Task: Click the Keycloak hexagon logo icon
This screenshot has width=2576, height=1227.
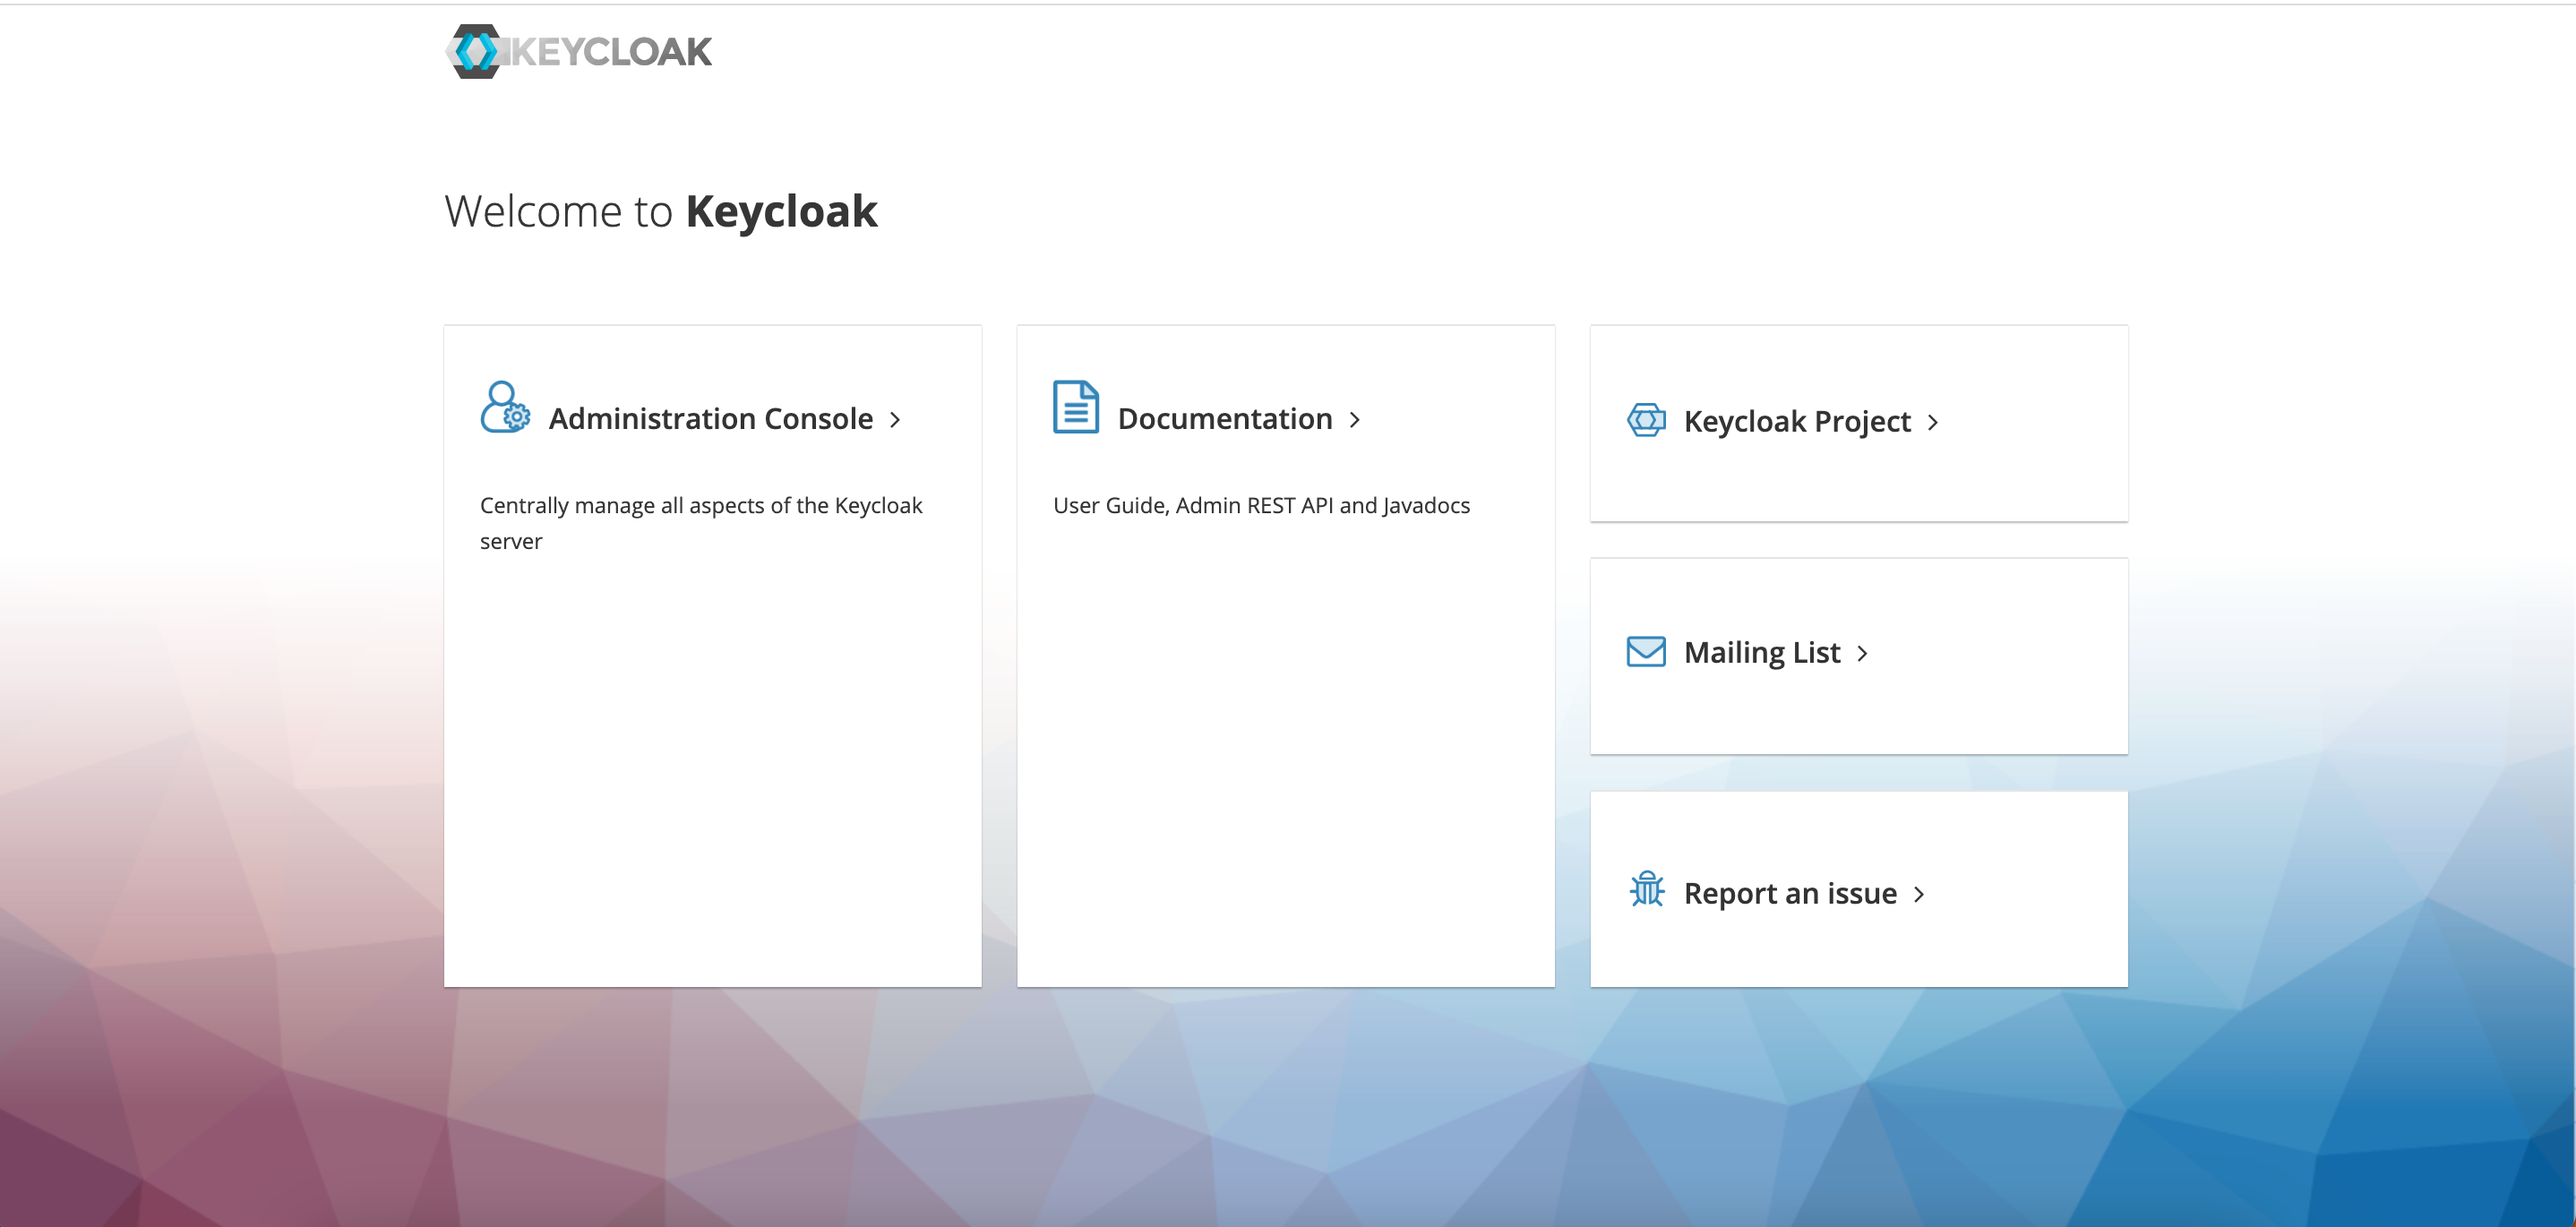Action: (x=478, y=51)
